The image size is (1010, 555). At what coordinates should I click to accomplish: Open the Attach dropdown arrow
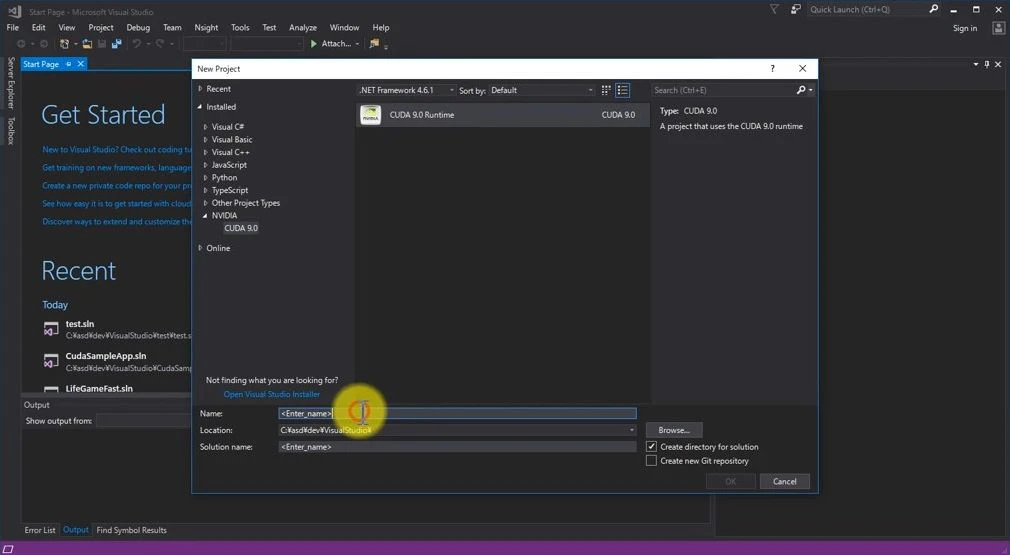[x=357, y=44]
